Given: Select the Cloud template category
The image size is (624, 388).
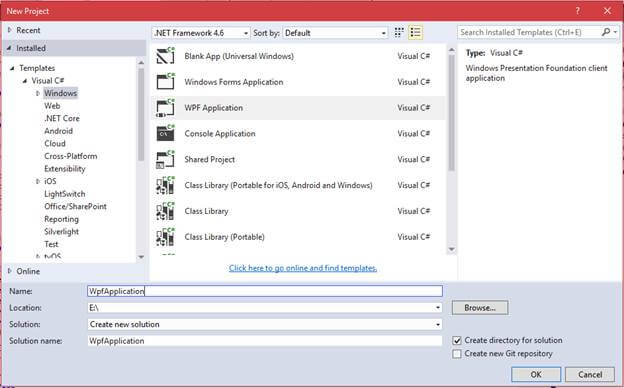Looking at the screenshot, I should [55, 144].
